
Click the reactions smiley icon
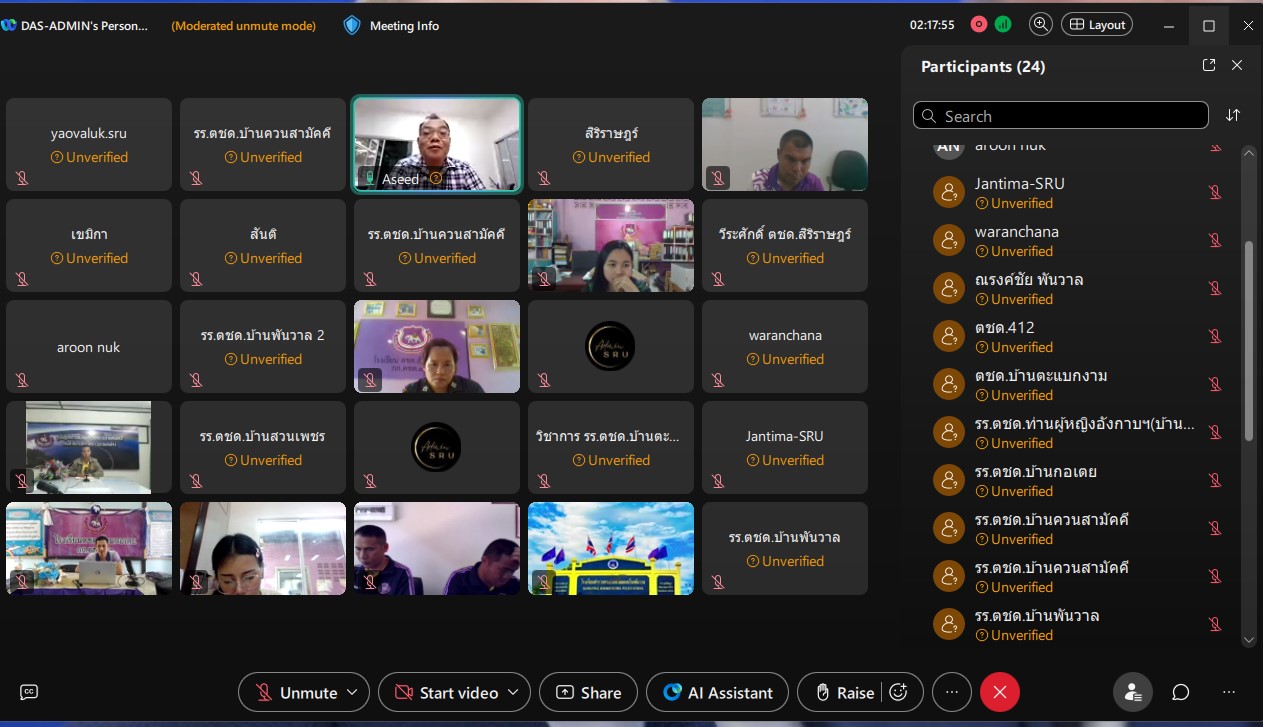click(898, 692)
